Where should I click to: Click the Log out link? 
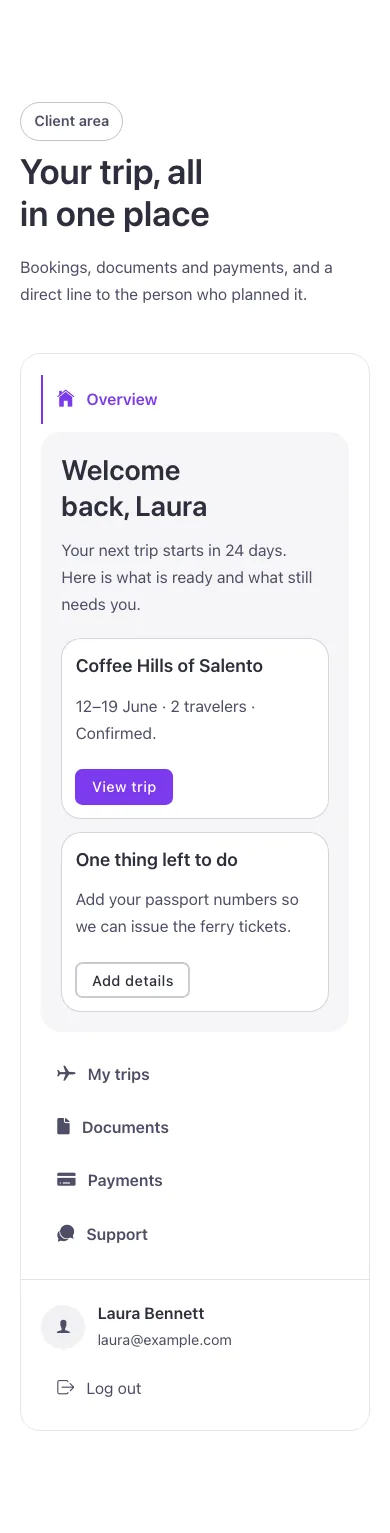point(100,1388)
